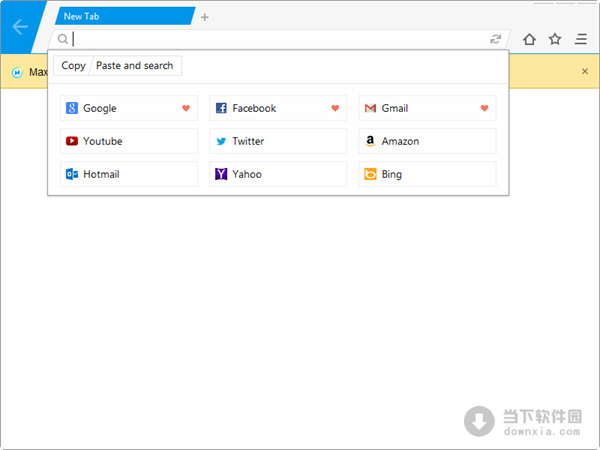Toggle the heart favorite on Facebook
Screen dimensions: 600x450
point(335,108)
